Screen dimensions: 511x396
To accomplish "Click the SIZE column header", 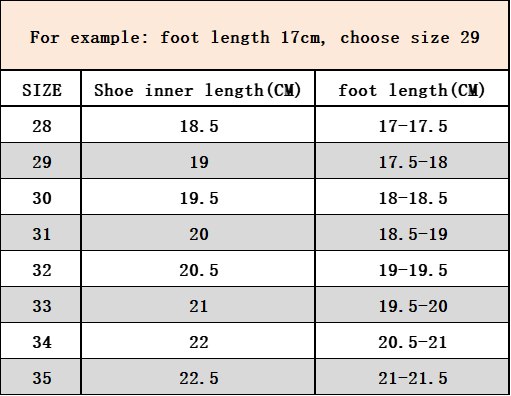I will (41, 89).
